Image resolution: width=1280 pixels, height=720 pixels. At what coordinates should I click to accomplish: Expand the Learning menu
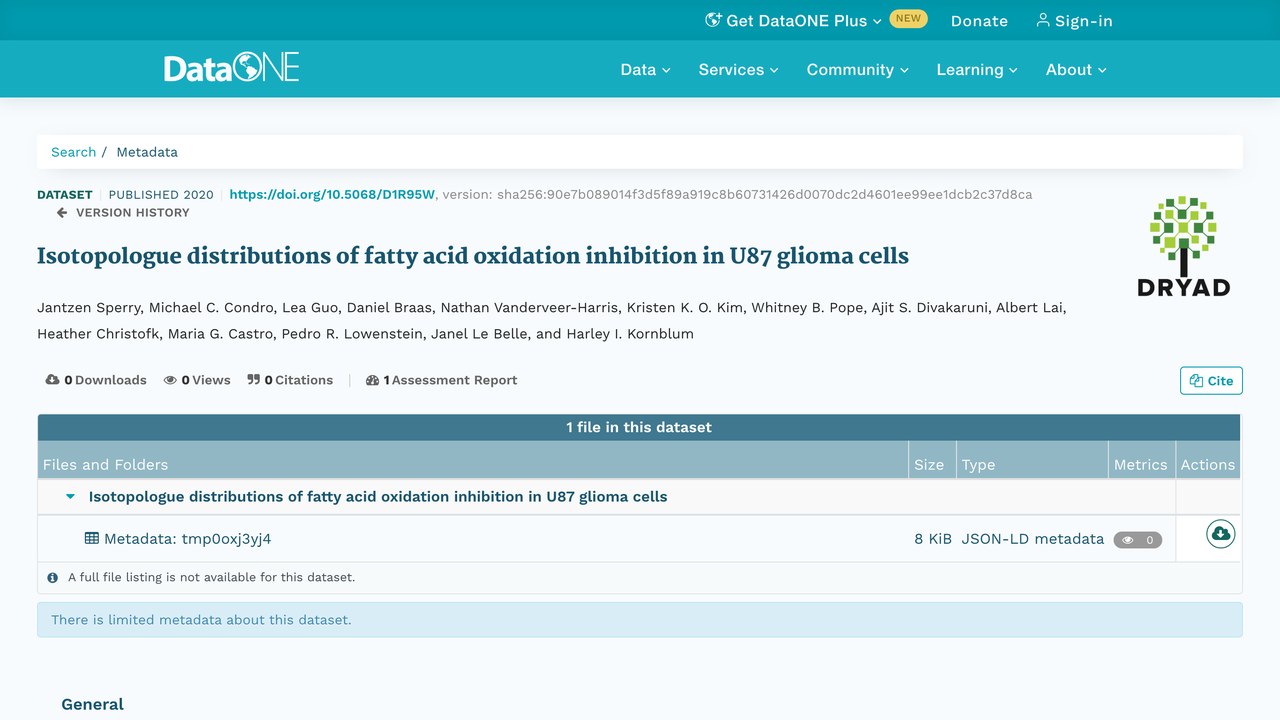coord(977,69)
